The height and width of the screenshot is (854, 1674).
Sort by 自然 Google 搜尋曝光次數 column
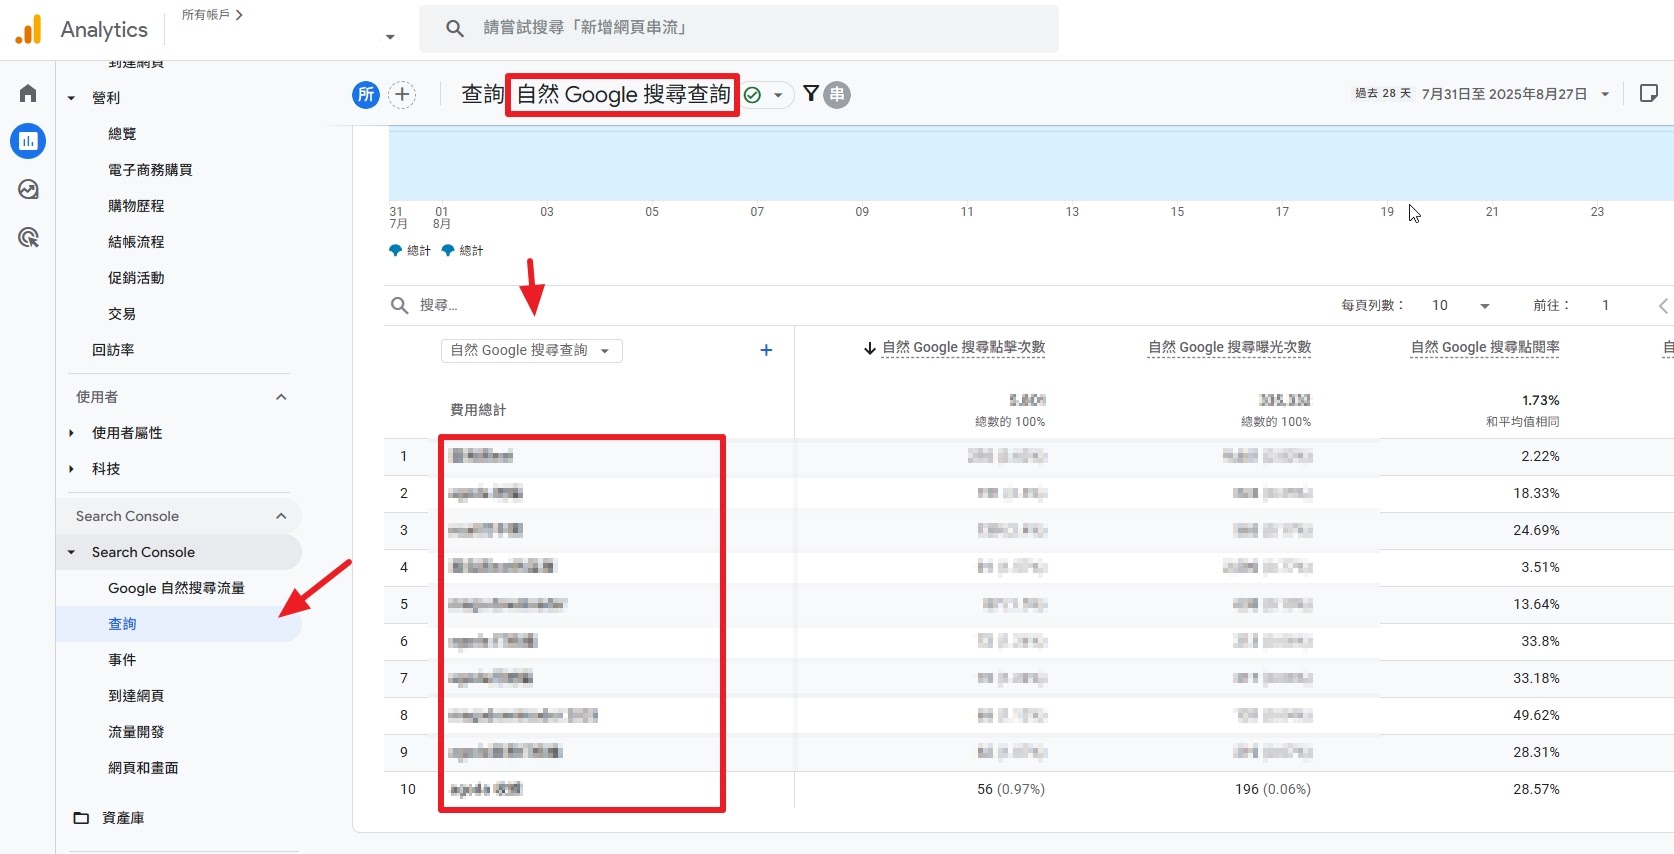(1229, 347)
